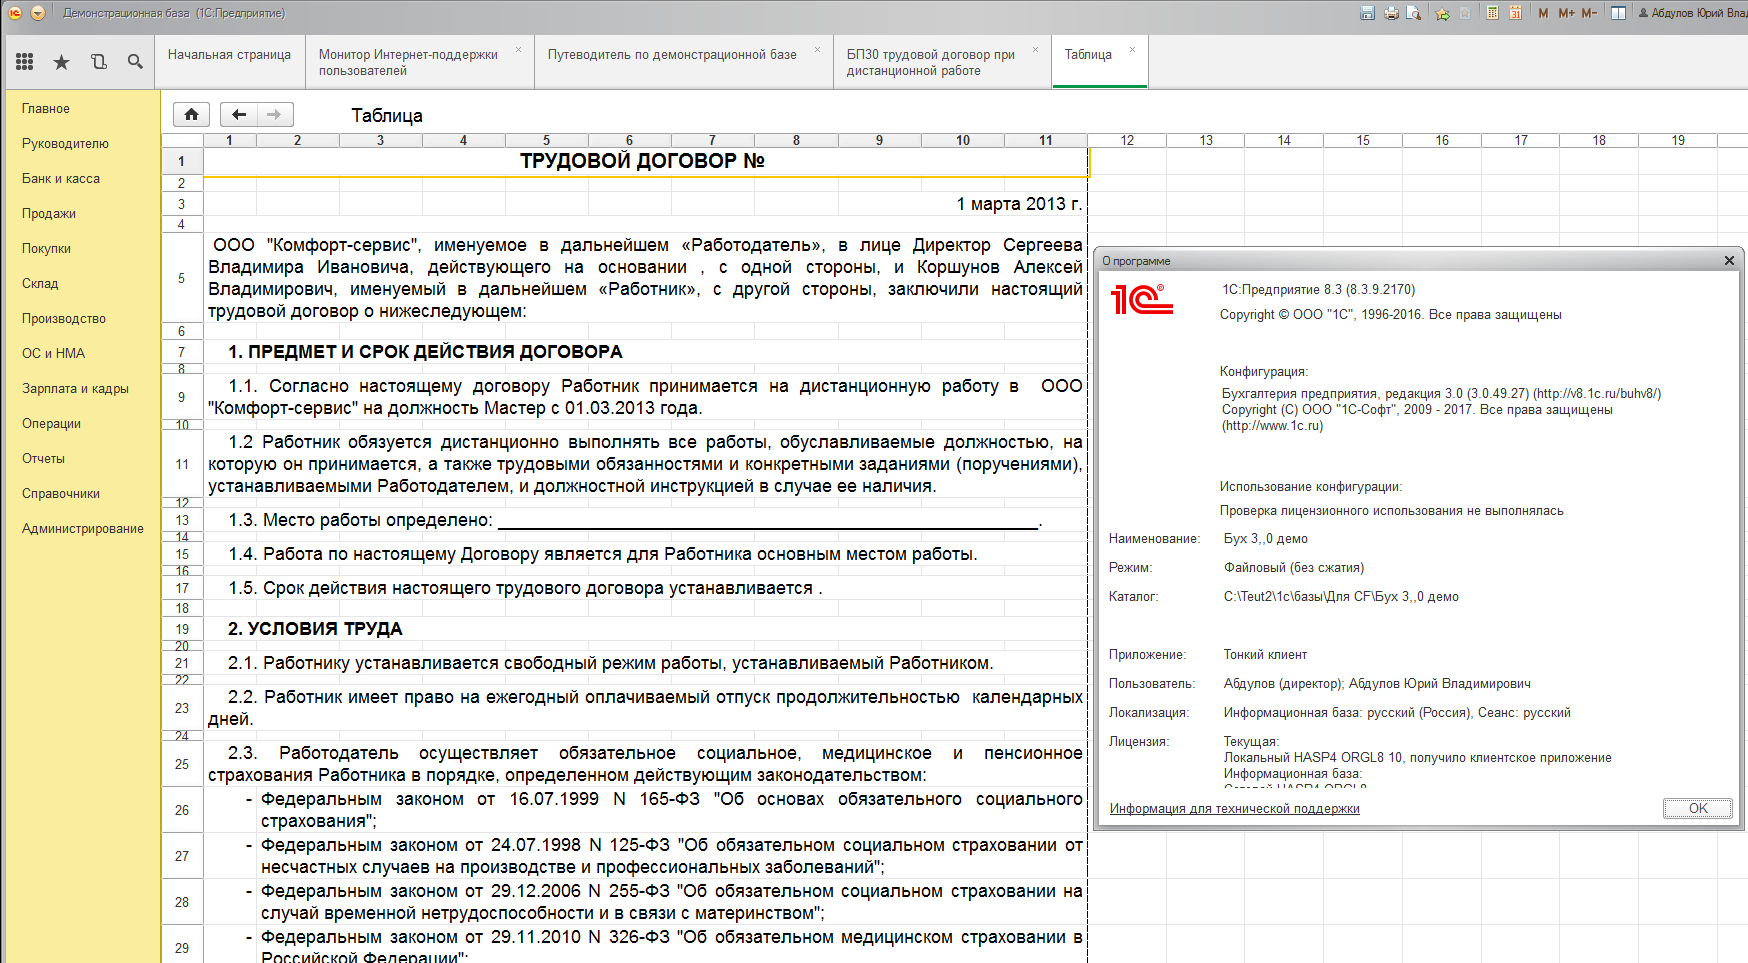1748x963 pixels.
Task: Open the main menu orange dropdown arrow
Action: 38,13
